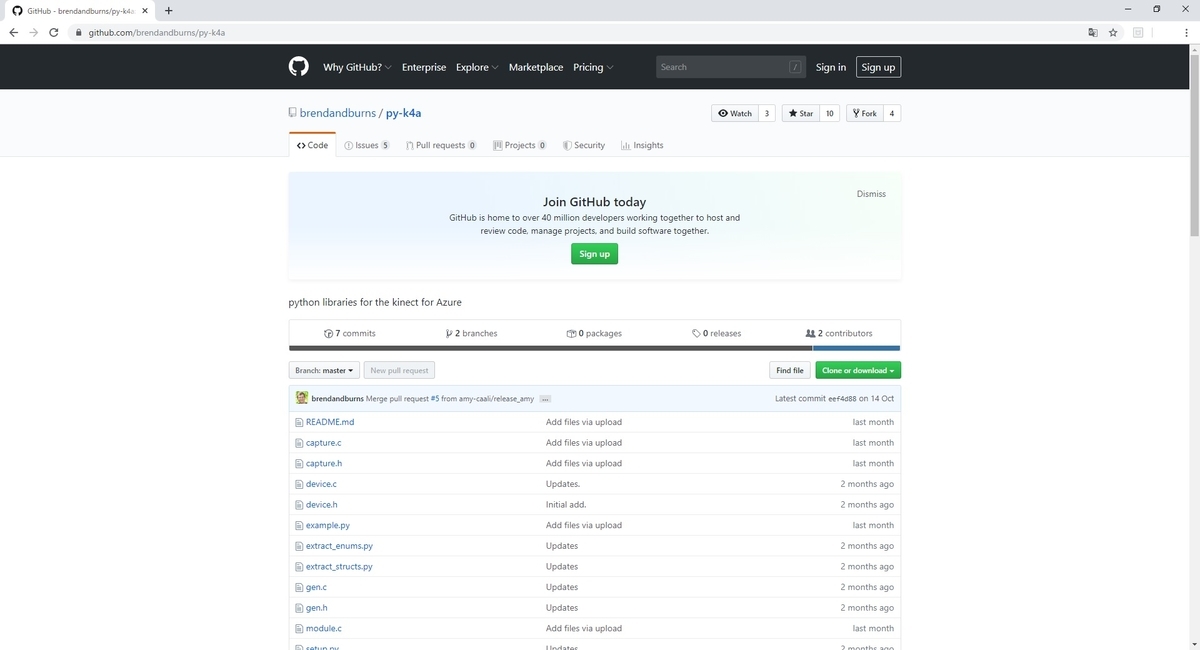
Task: Open the device.c file
Action: [x=321, y=484]
